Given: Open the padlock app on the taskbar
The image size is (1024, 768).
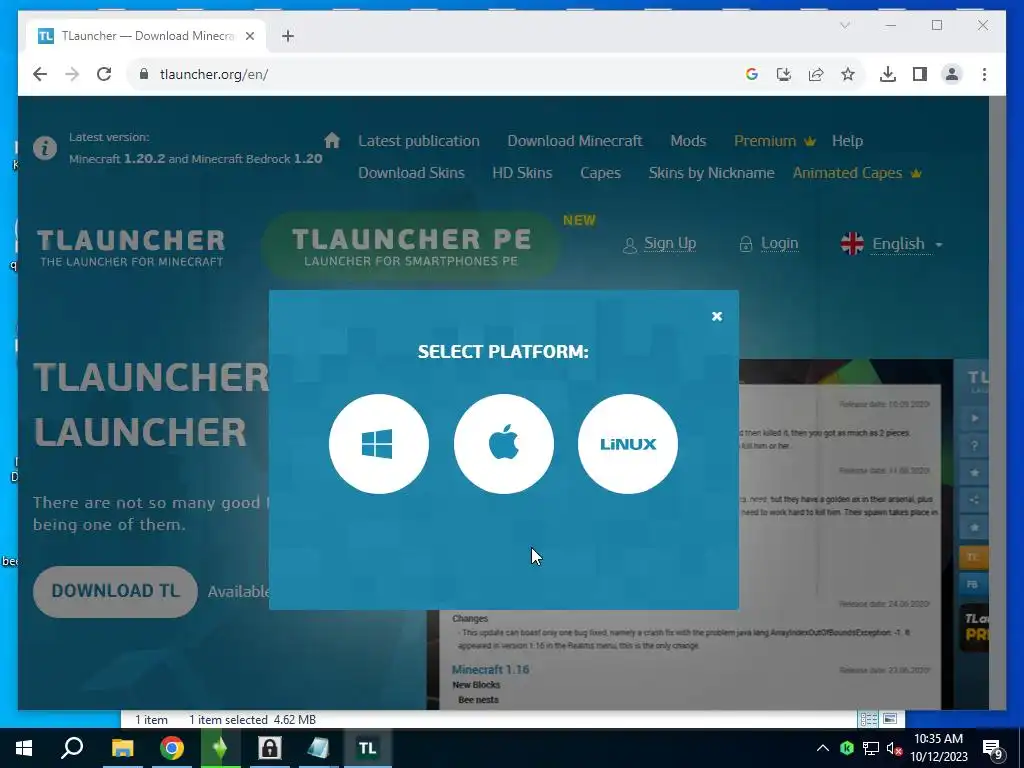Looking at the screenshot, I should click(x=270, y=748).
